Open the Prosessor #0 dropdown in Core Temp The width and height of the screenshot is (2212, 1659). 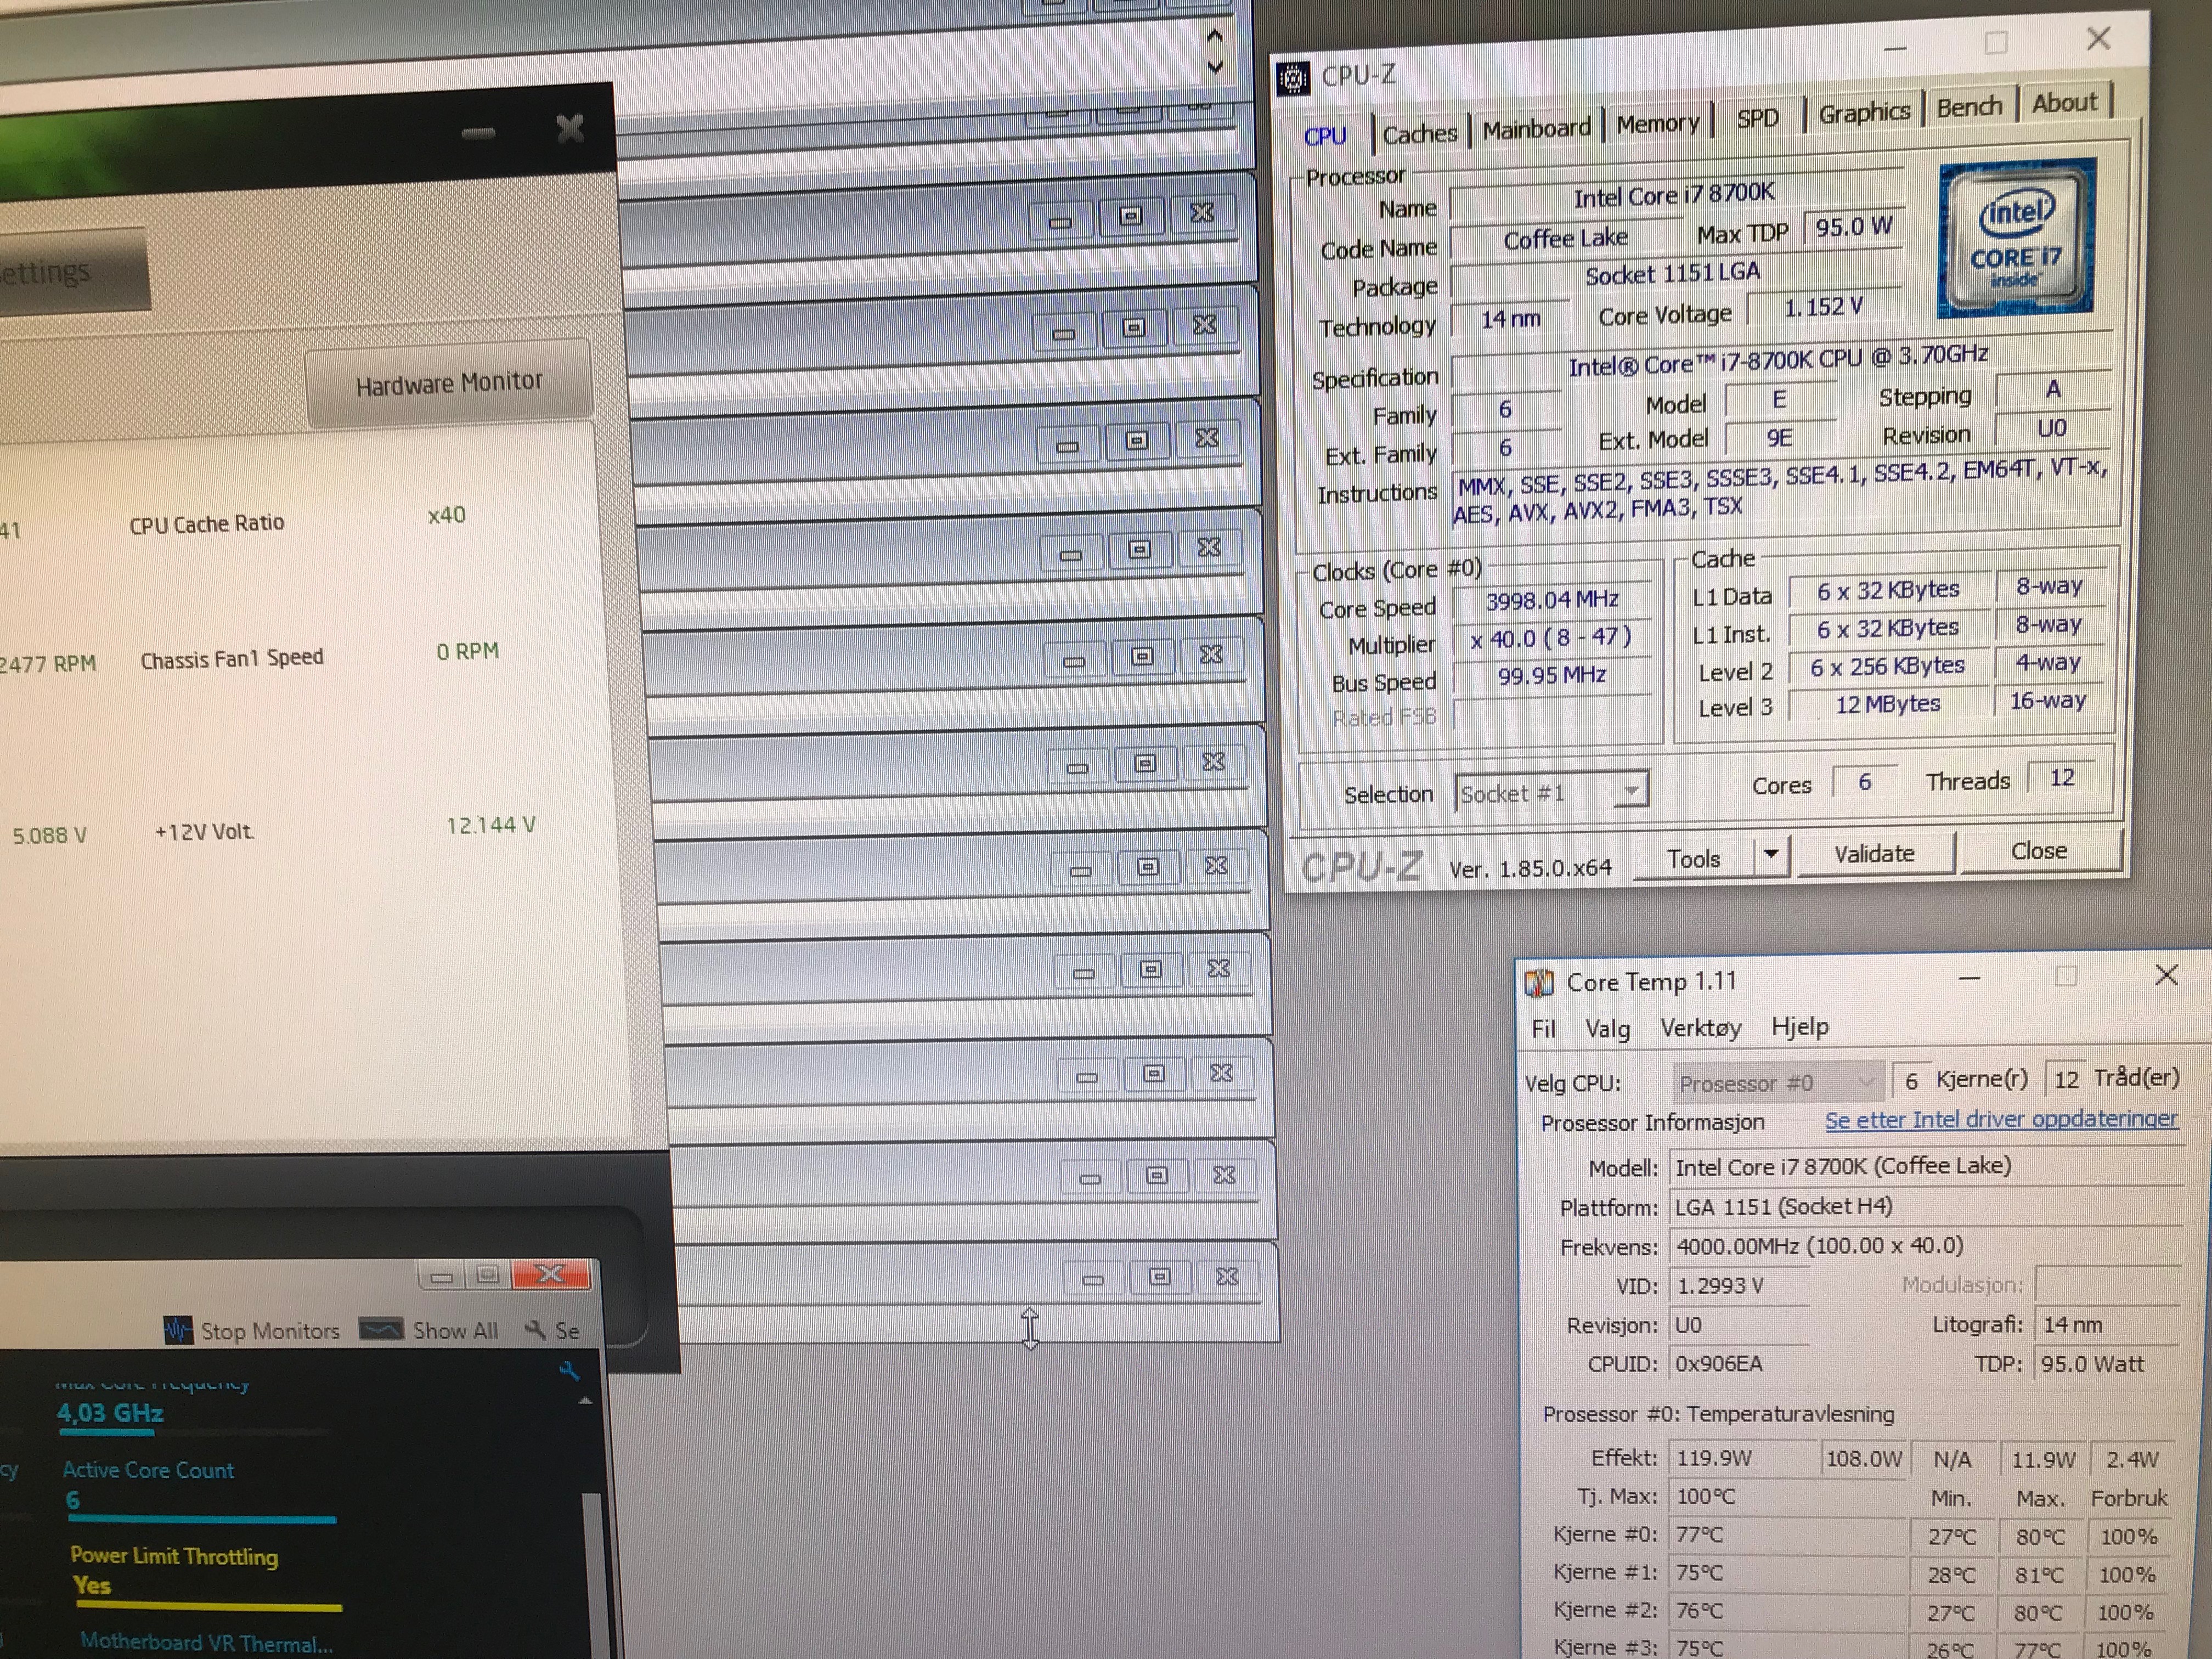[x=1777, y=1083]
